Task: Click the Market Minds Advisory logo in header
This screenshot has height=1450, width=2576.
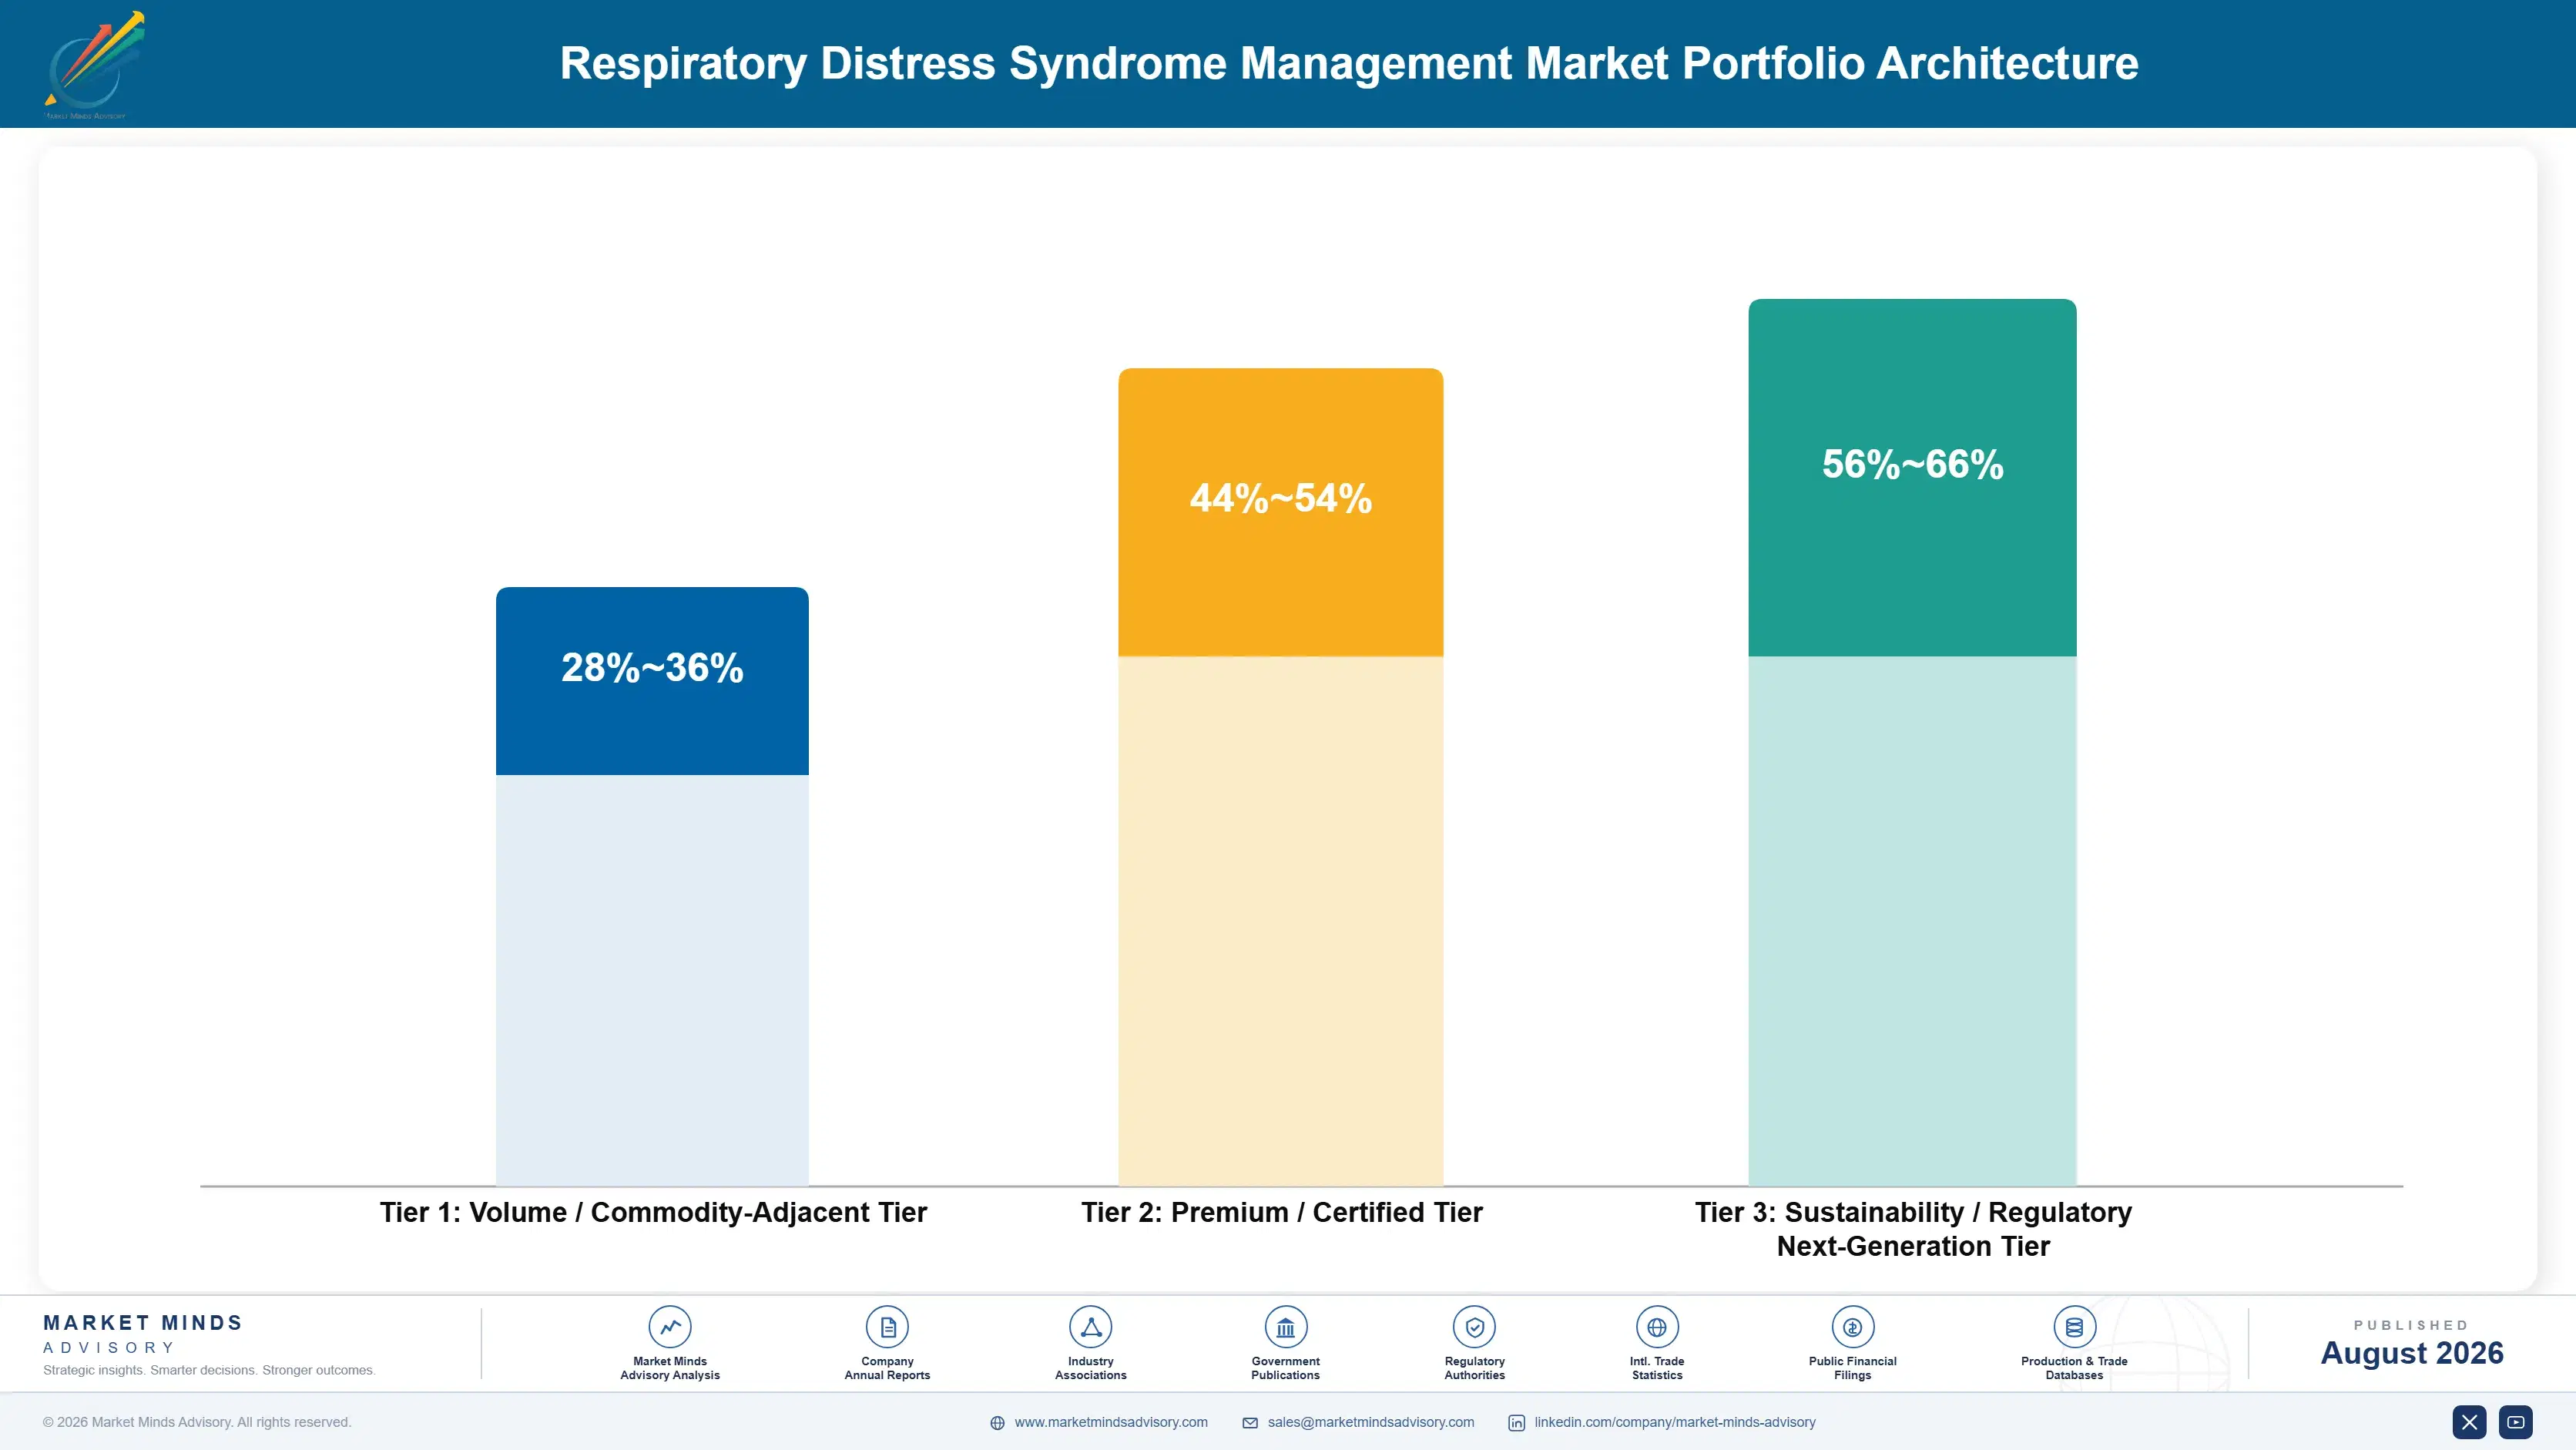Action: [x=94, y=65]
